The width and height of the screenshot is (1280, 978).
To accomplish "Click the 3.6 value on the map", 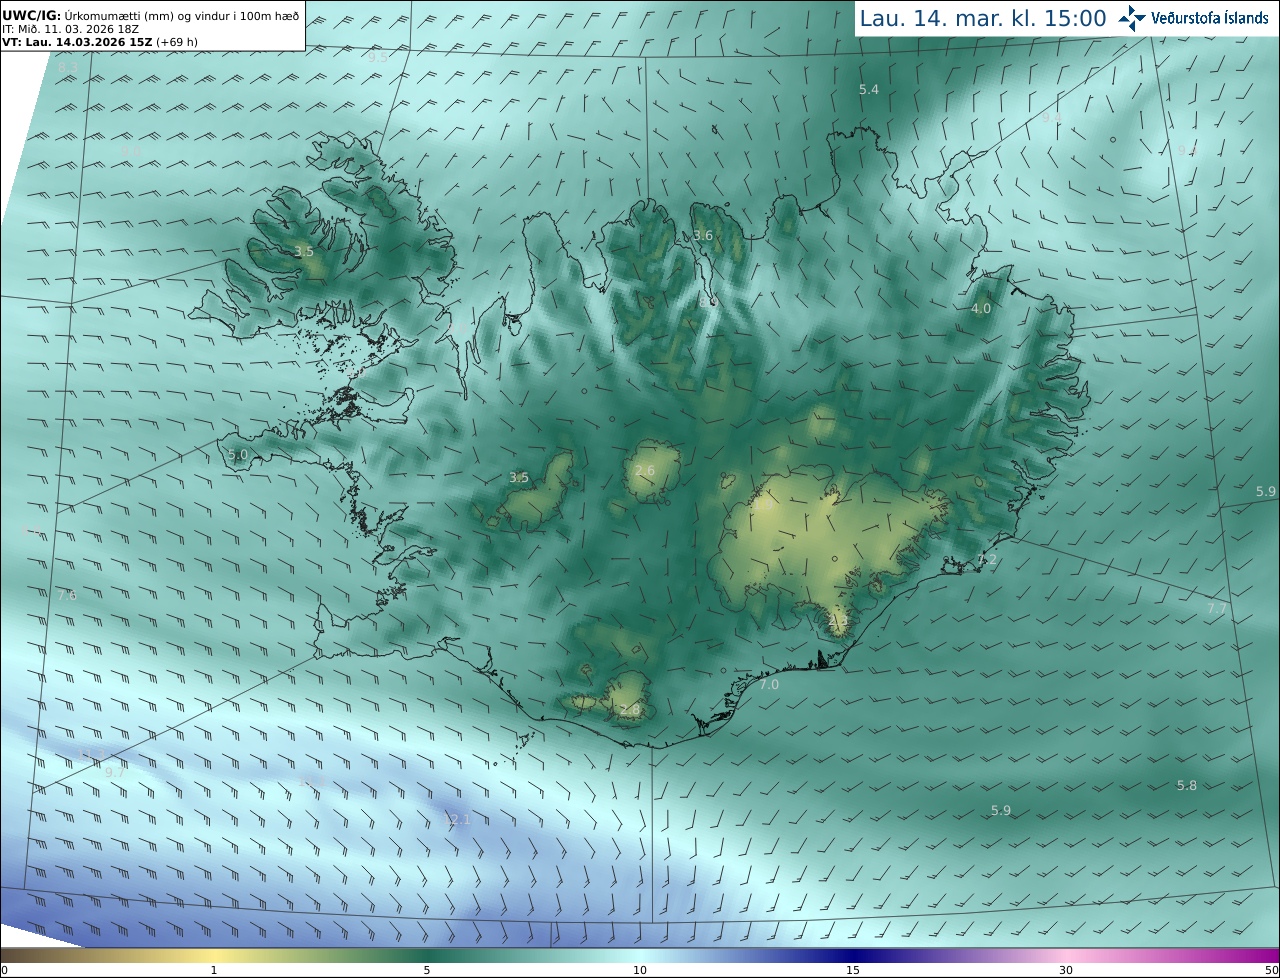I will [x=703, y=235].
